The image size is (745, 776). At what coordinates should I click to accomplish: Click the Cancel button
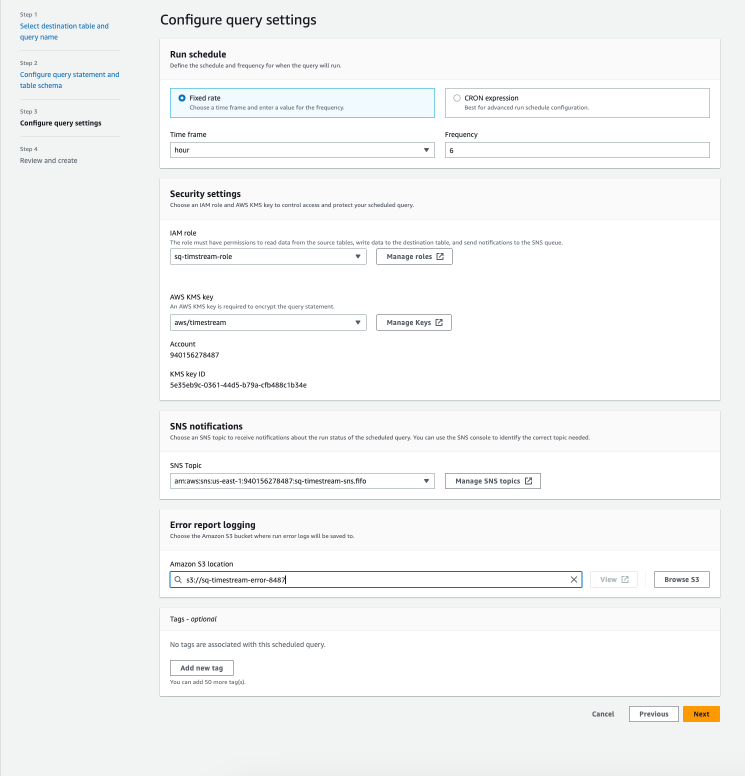coord(603,714)
